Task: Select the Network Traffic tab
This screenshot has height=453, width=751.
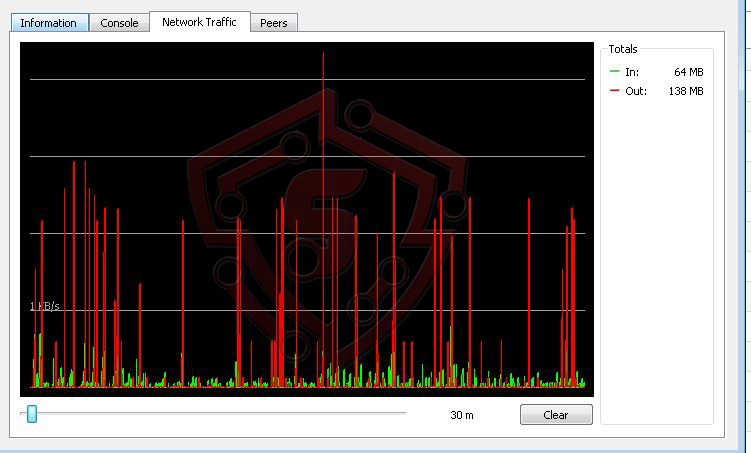Action: coord(199,22)
